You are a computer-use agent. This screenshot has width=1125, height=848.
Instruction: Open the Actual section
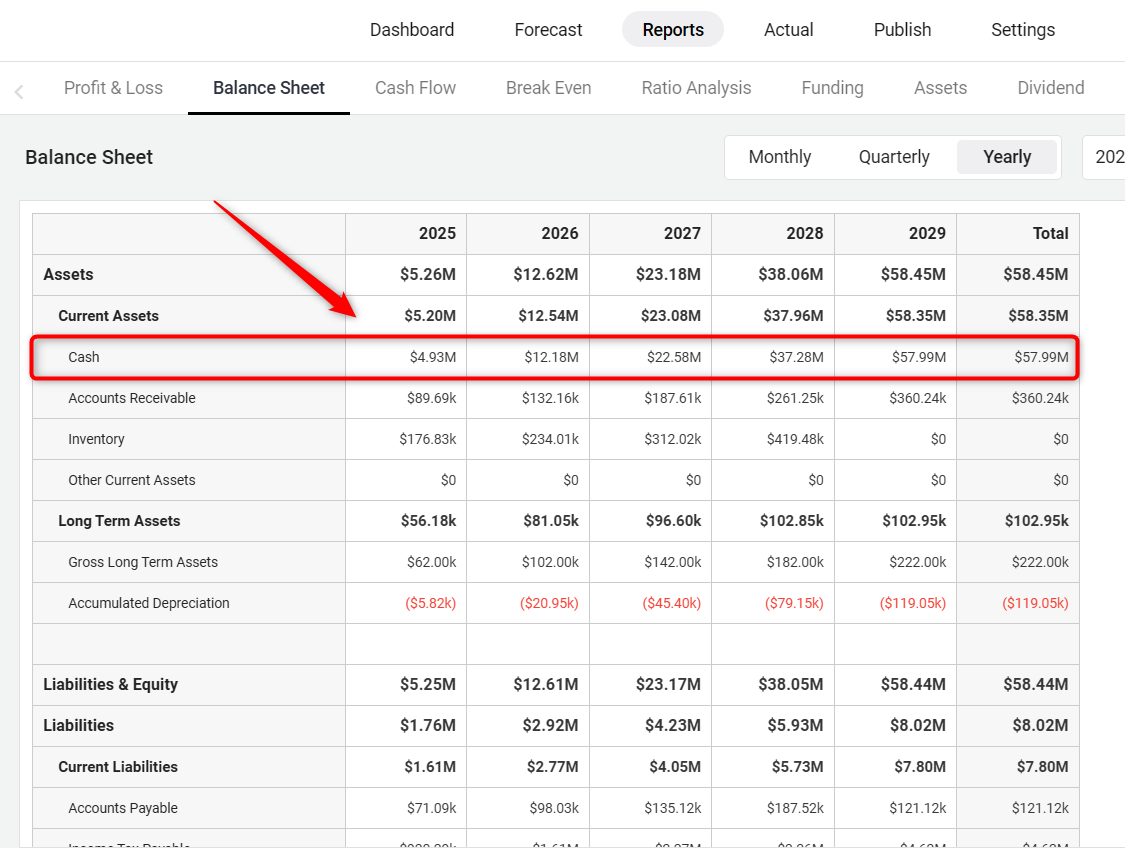tap(788, 30)
